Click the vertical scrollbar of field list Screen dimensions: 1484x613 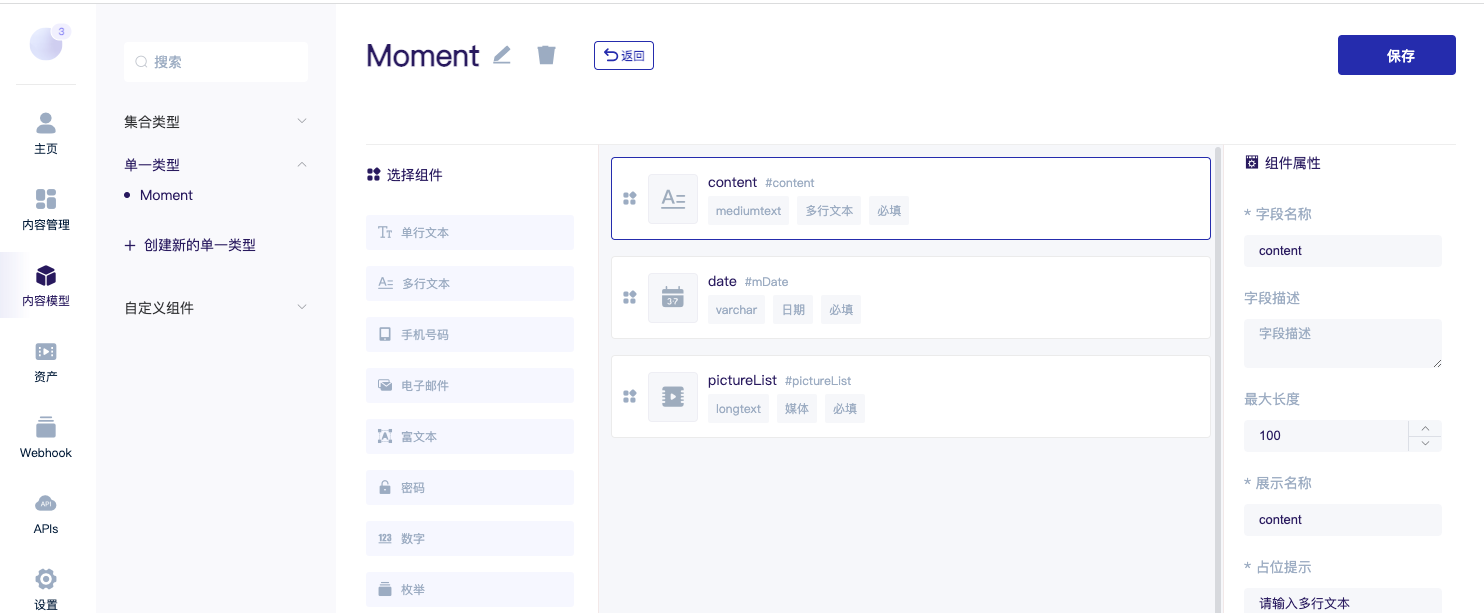coord(1217,380)
